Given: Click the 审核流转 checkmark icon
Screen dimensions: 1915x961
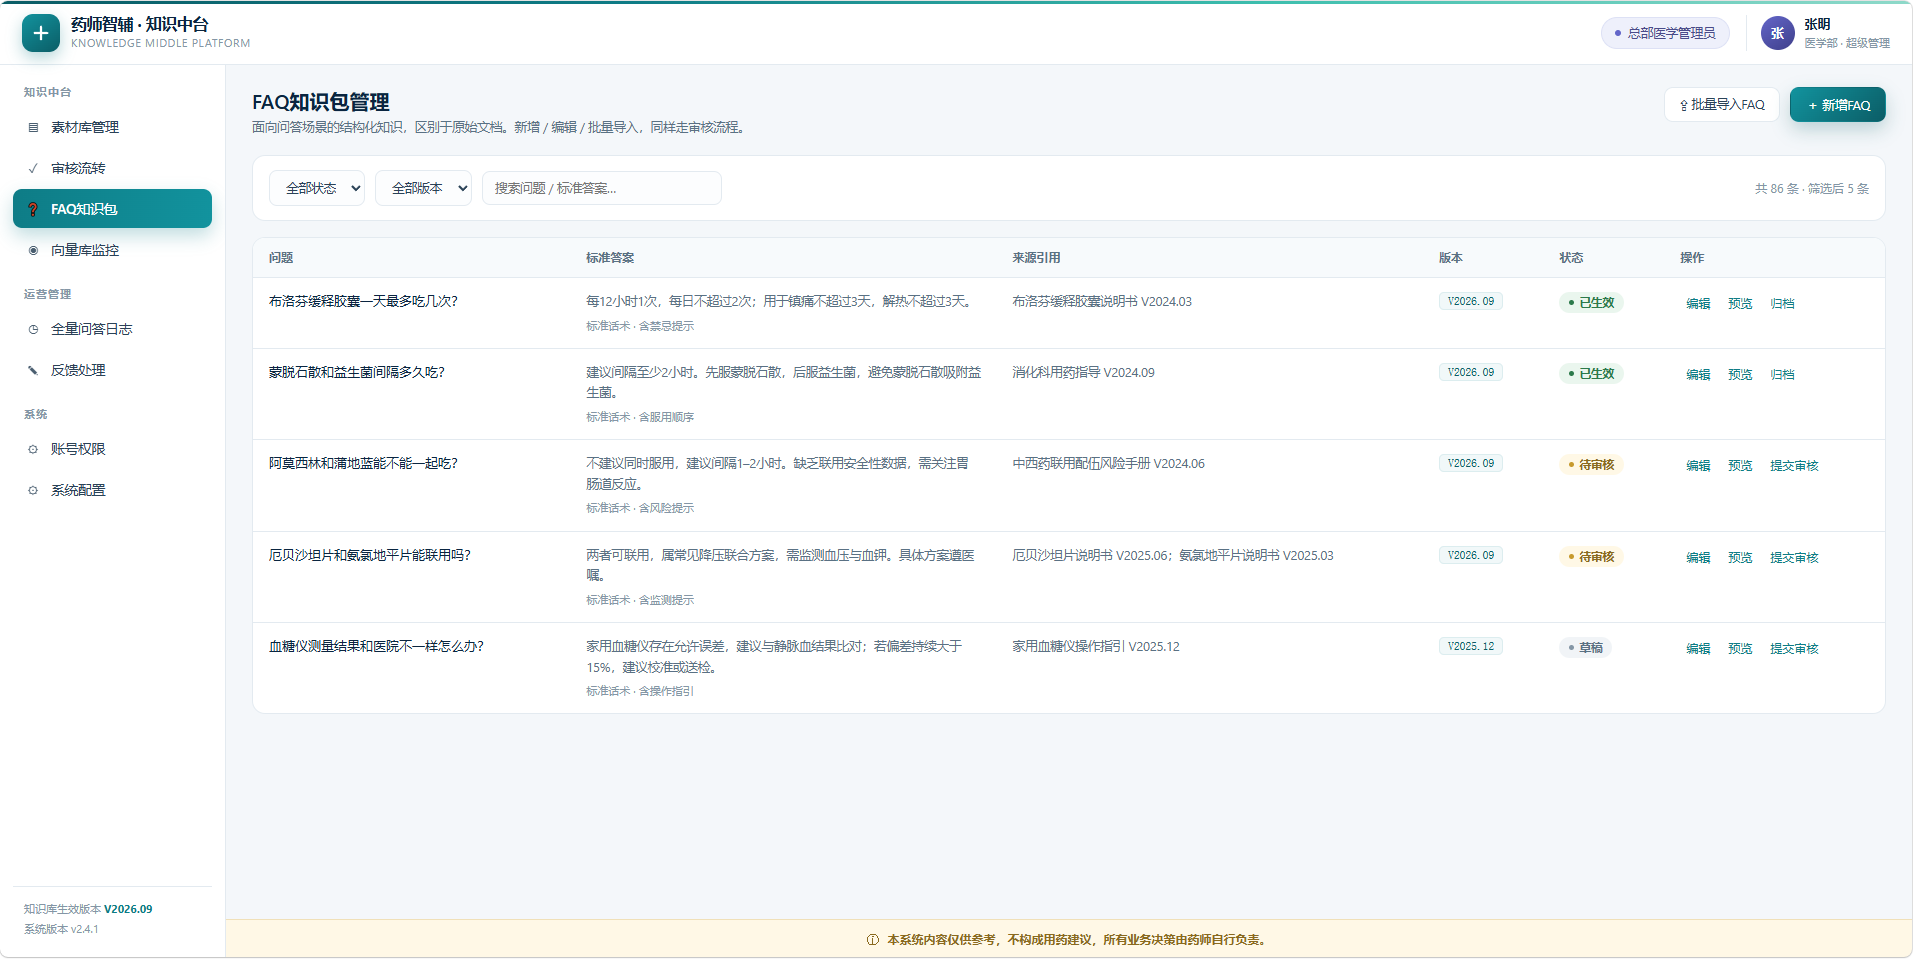Looking at the screenshot, I should click(33, 169).
